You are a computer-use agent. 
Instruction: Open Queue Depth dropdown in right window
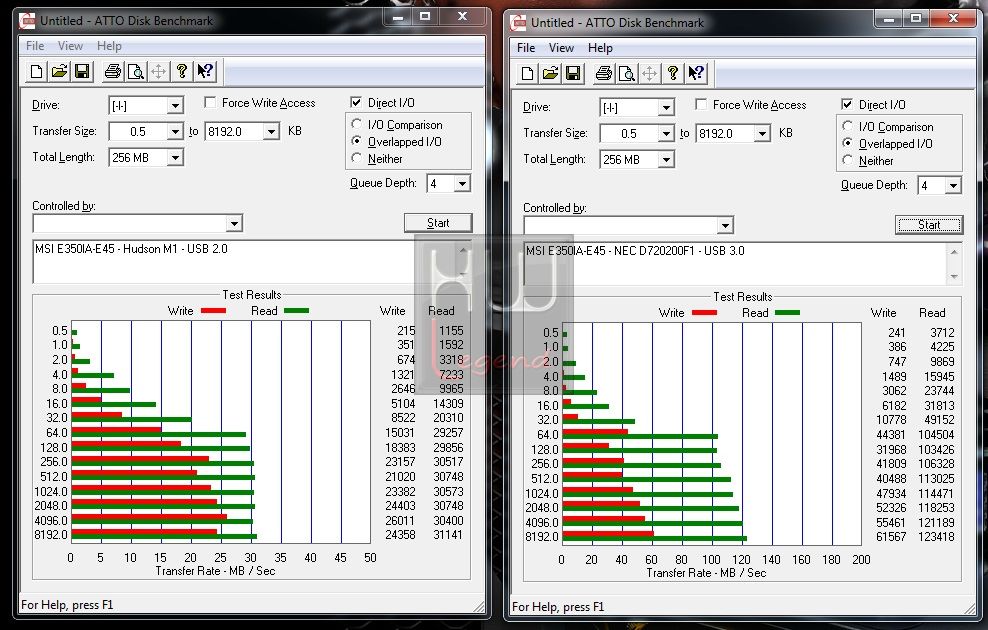(x=953, y=185)
